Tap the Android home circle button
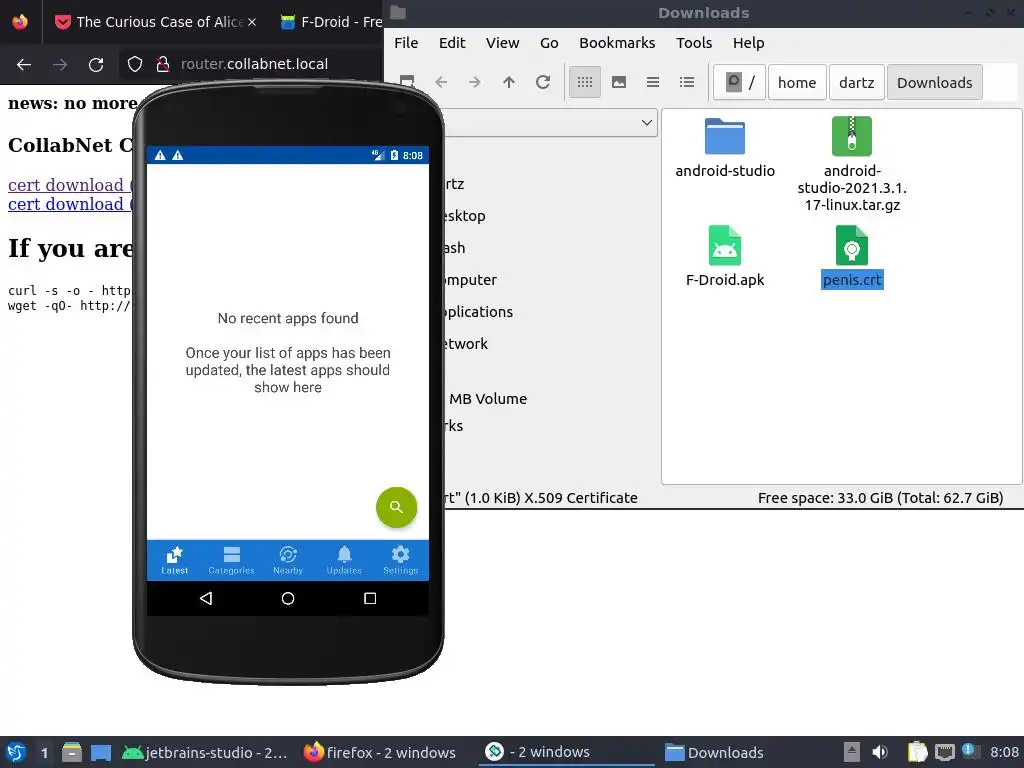Image resolution: width=1024 pixels, height=768 pixels. coord(288,598)
